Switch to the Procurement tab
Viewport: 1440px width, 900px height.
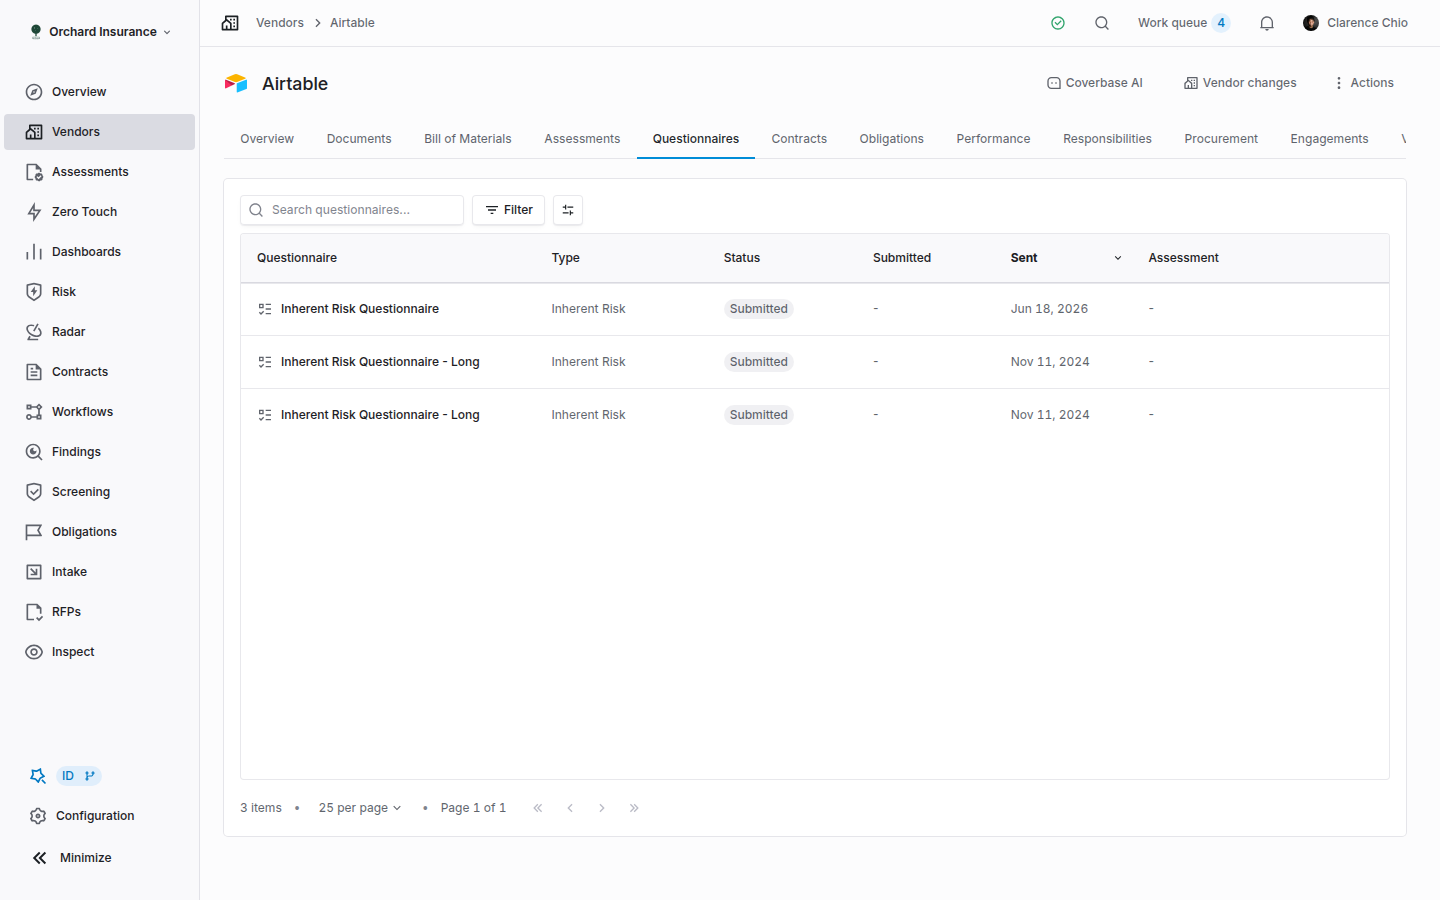point(1221,139)
